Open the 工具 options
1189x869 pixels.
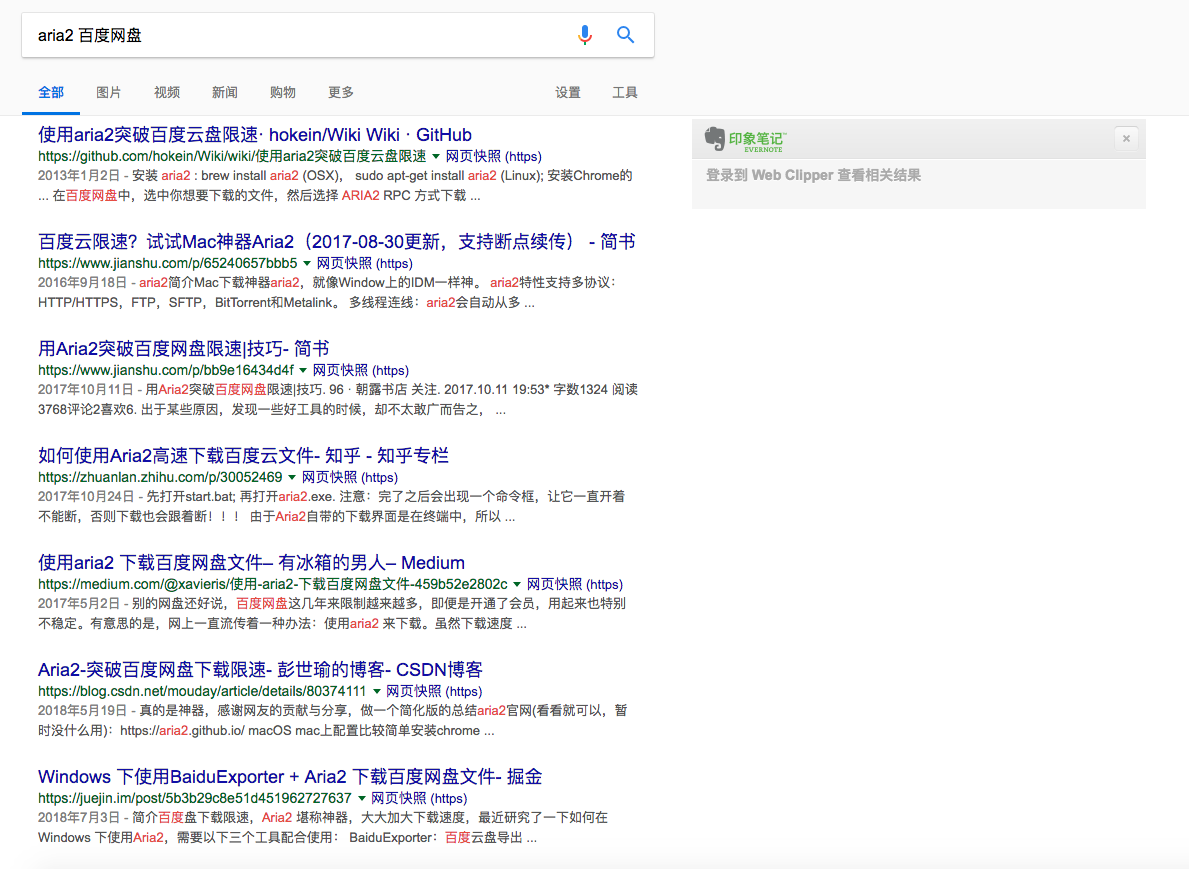(x=625, y=93)
